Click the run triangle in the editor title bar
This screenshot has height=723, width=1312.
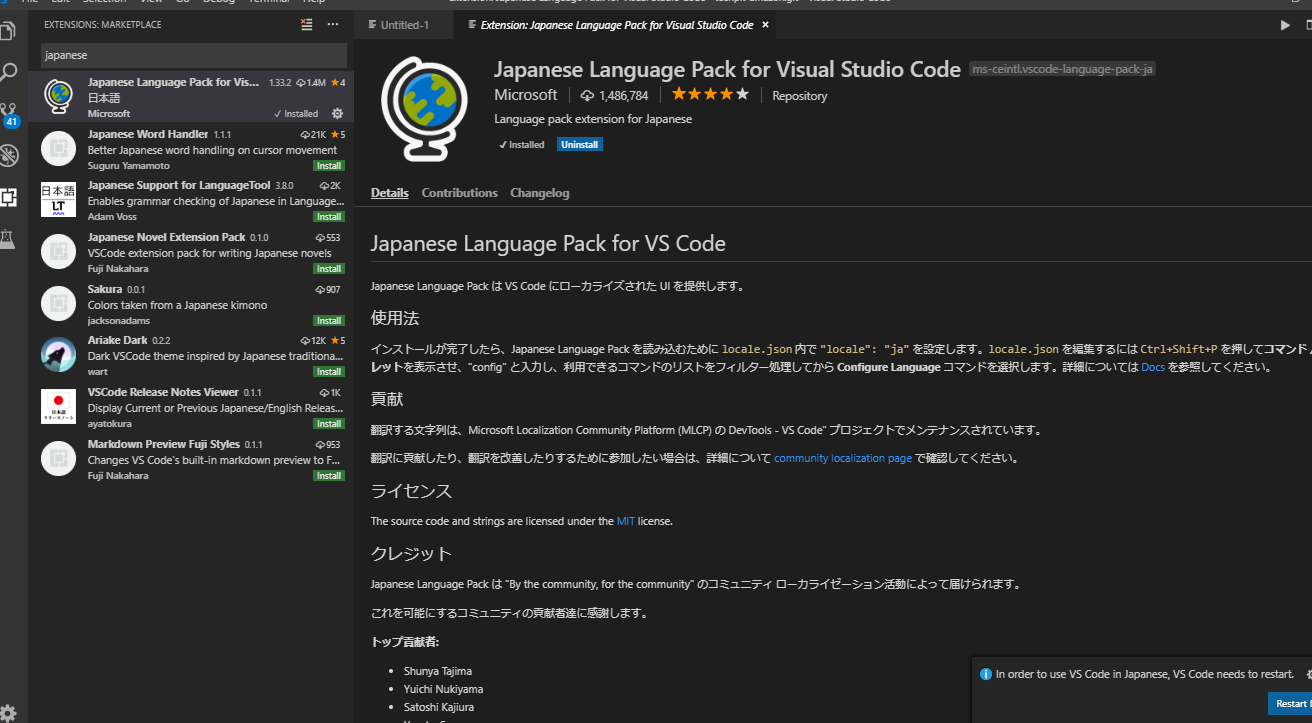pyautogui.click(x=1286, y=25)
